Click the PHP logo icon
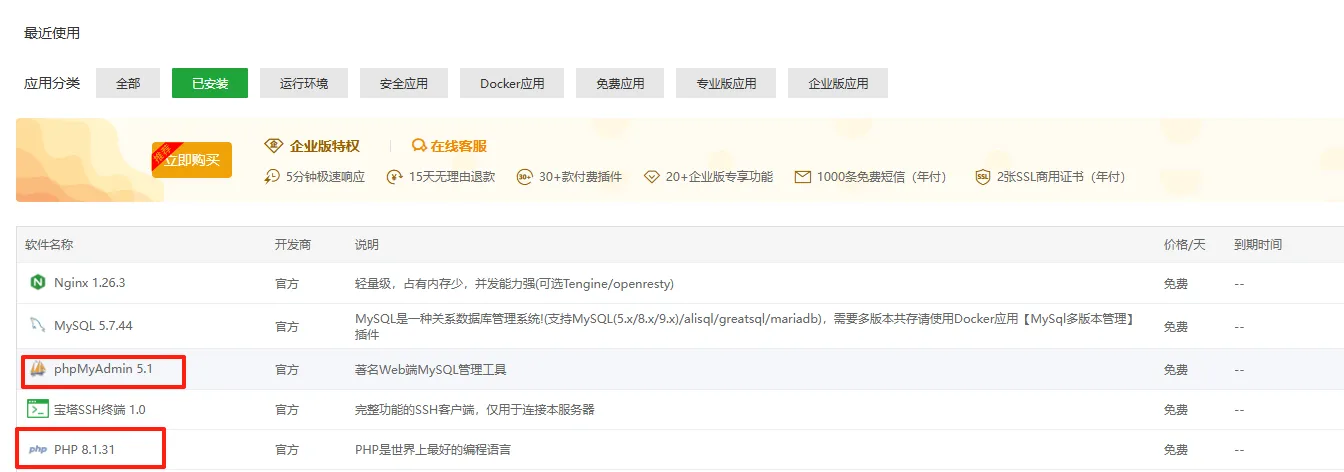Viewport: 1344px width, 472px height. (x=38, y=450)
